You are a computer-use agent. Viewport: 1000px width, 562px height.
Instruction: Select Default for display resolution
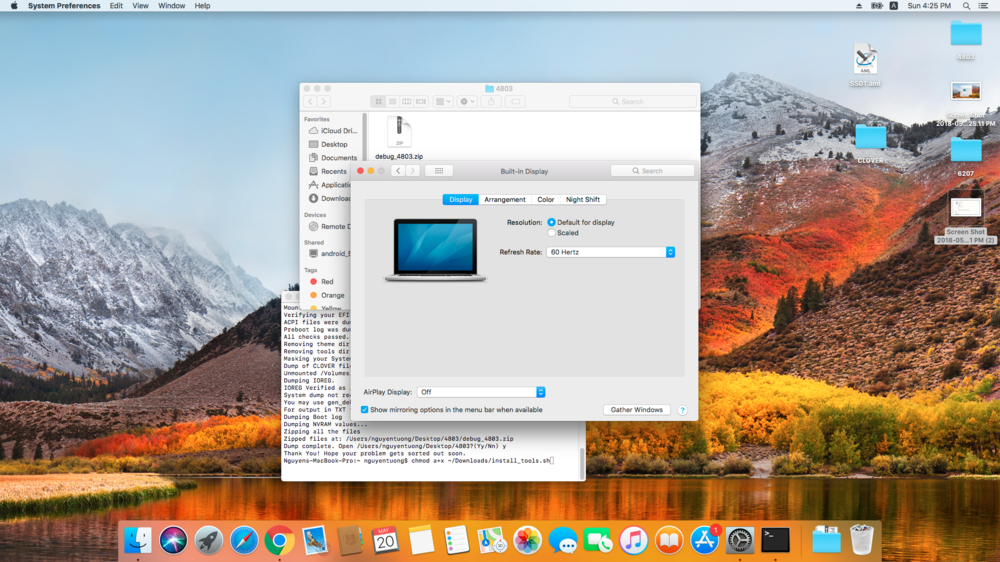click(552, 222)
